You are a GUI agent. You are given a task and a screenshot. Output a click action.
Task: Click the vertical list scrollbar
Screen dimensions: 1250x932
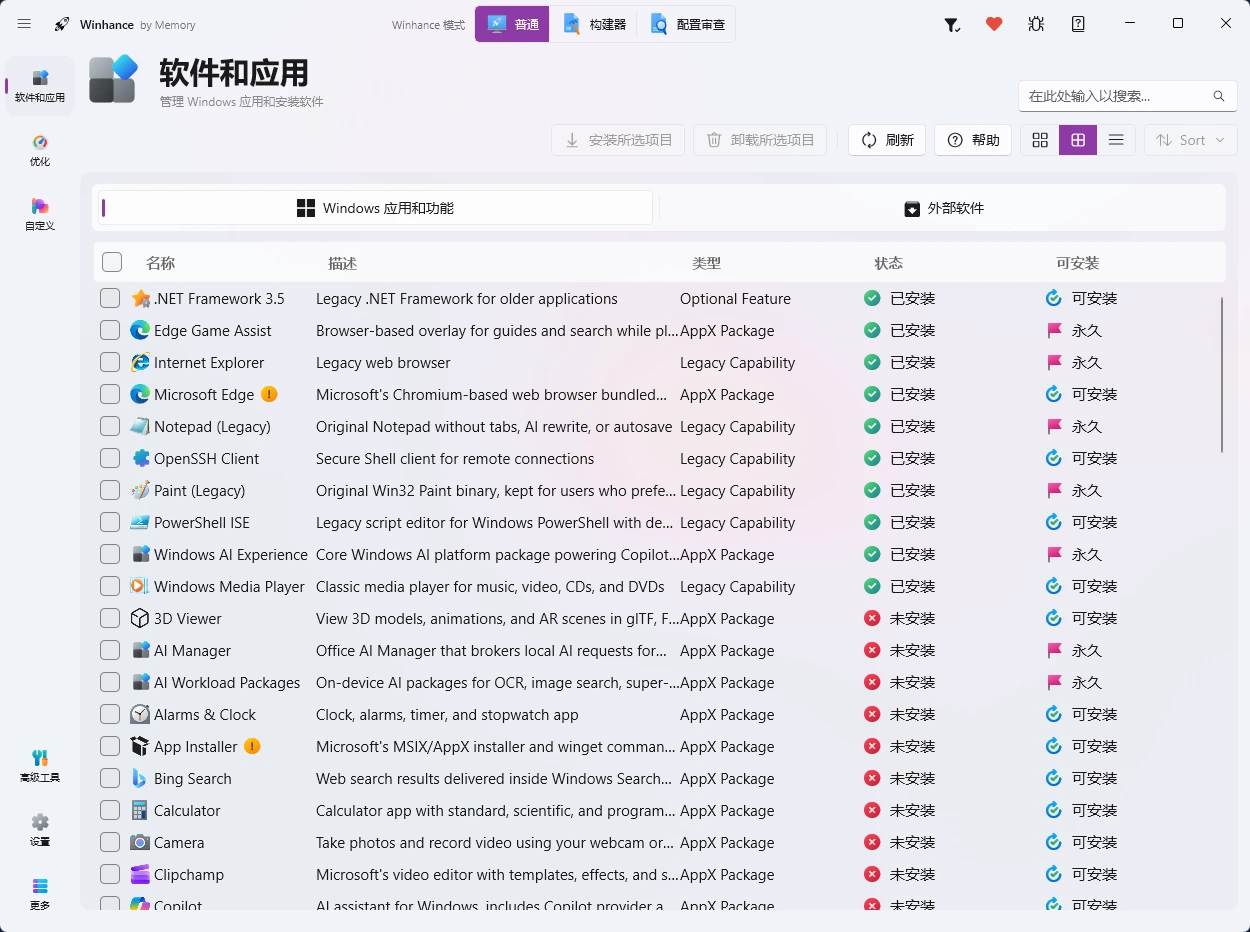click(x=1221, y=375)
